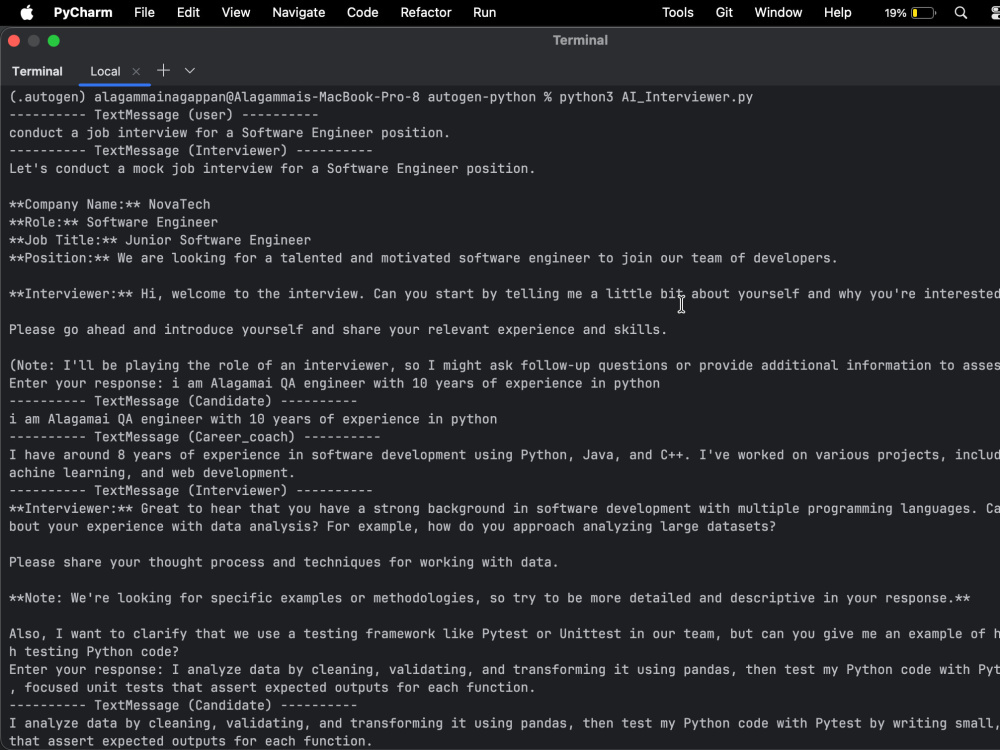Open the Tools menu

coord(677,12)
